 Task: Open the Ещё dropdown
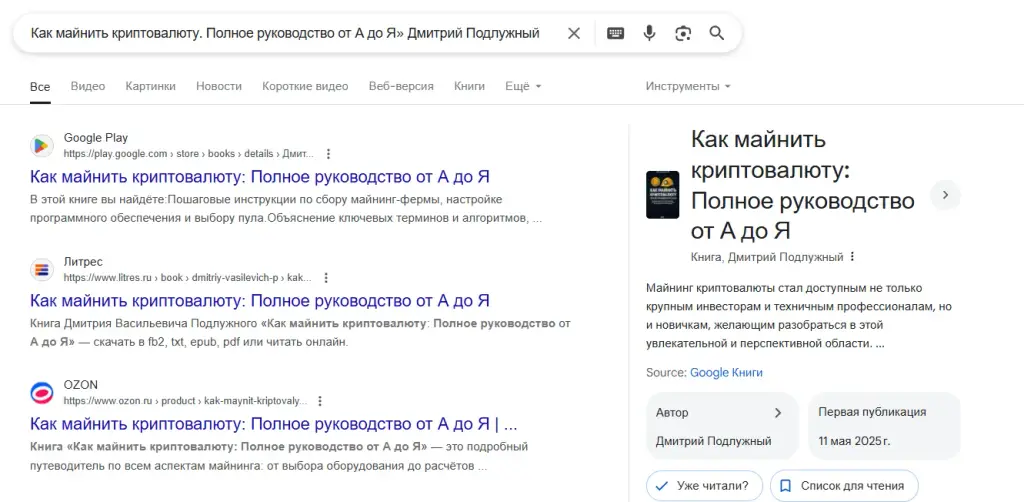coord(523,86)
